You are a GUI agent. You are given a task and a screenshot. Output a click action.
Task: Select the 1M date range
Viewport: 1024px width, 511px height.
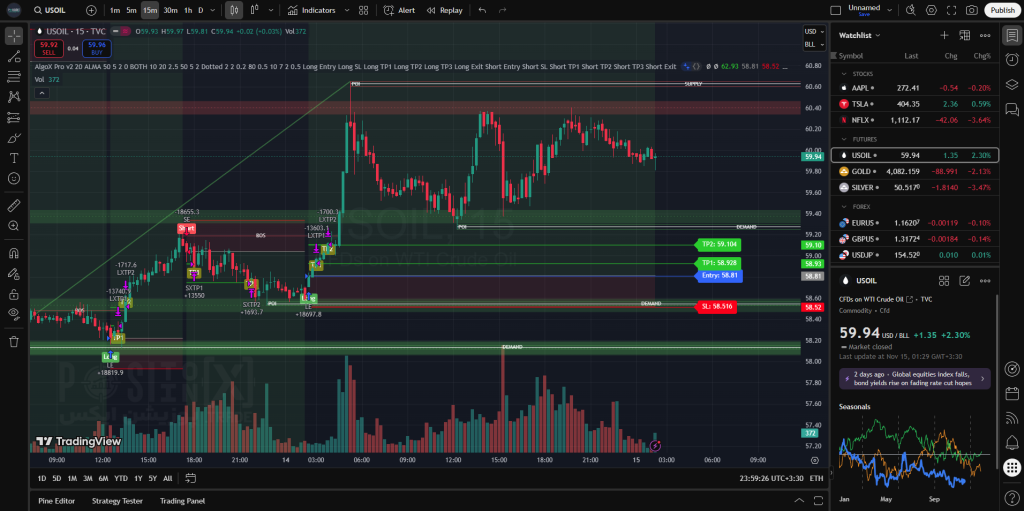(x=72, y=478)
